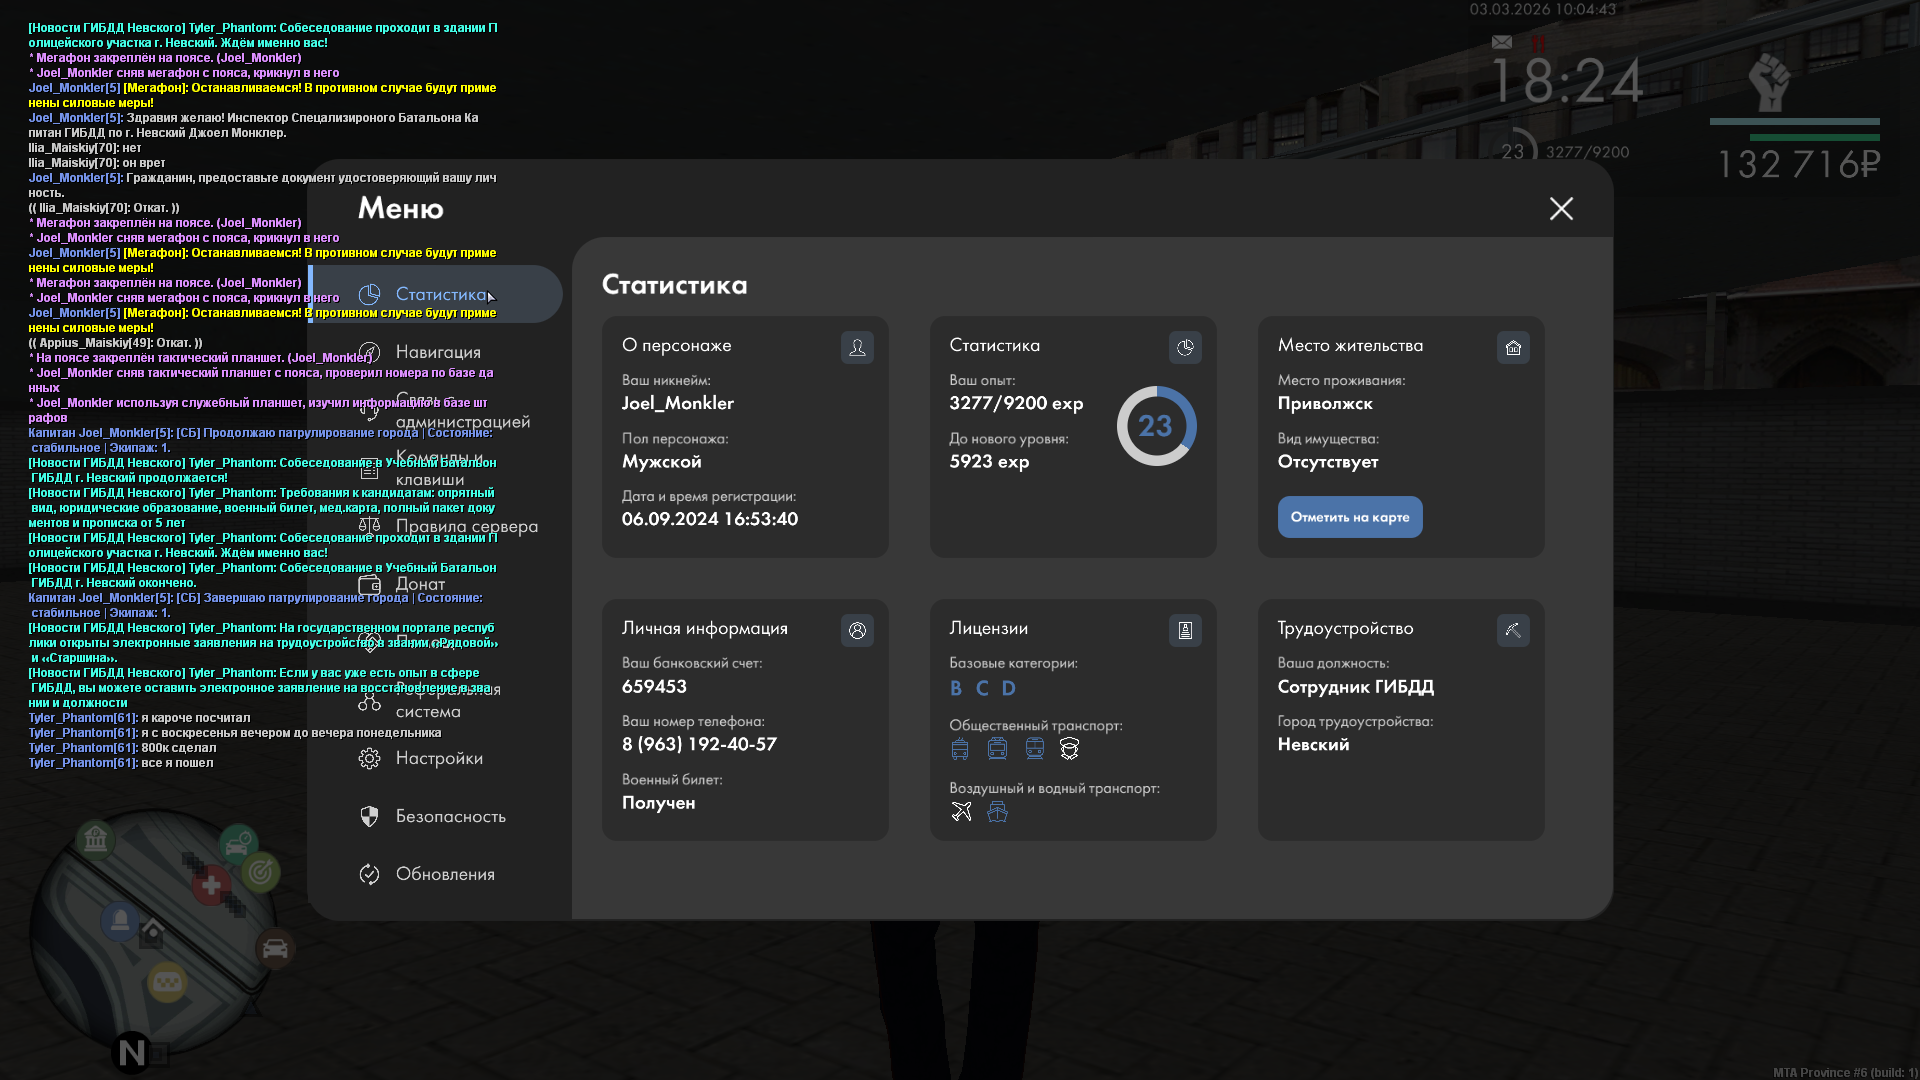Open the Настройки section

tap(439, 758)
